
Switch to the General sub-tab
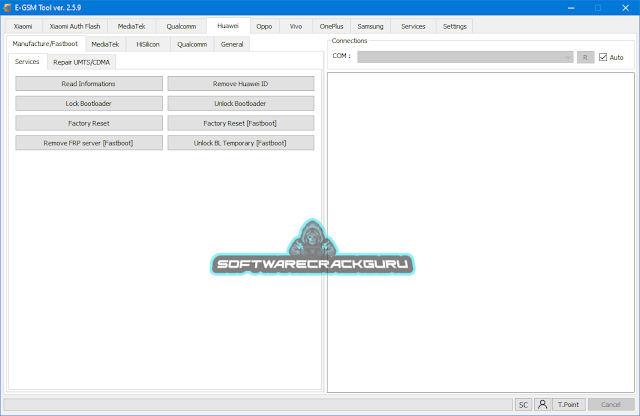click(232, 44)
